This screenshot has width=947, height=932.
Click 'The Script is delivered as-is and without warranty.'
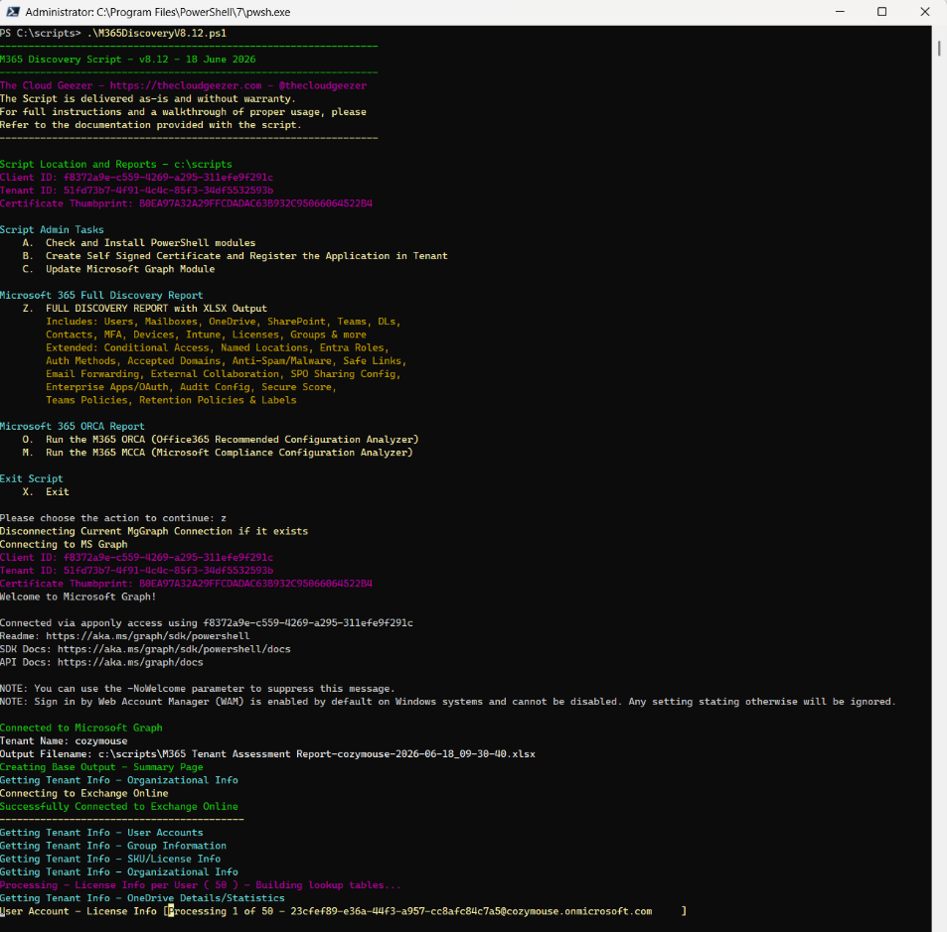[147, 98]
